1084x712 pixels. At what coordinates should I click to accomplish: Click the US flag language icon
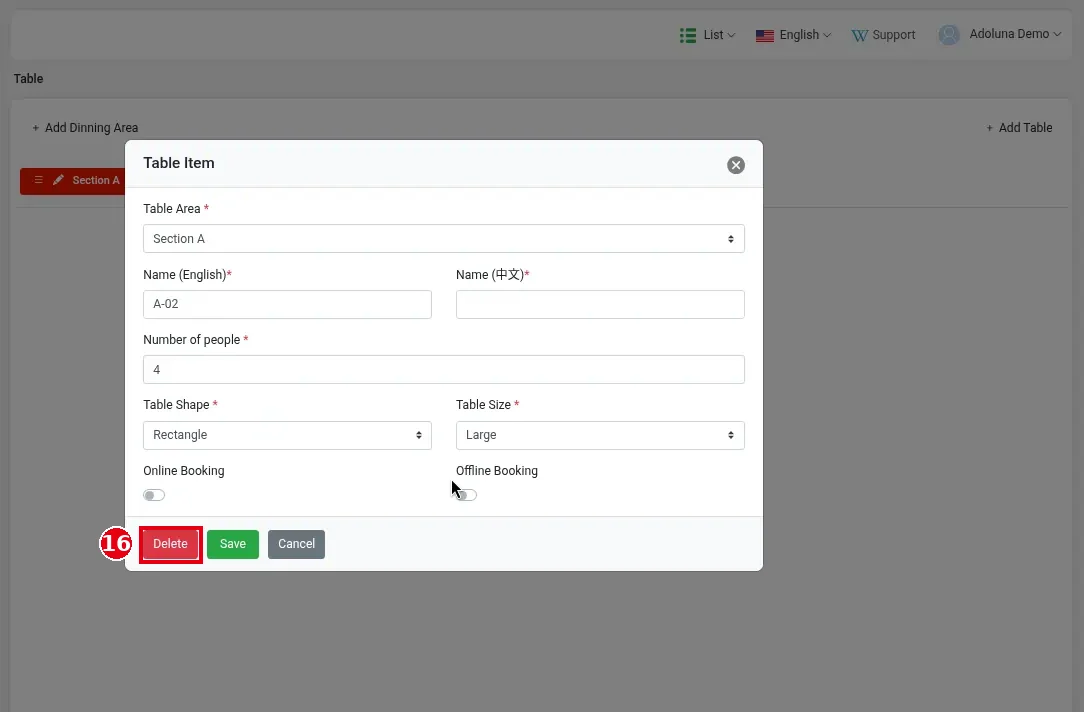tap(765, 36)
